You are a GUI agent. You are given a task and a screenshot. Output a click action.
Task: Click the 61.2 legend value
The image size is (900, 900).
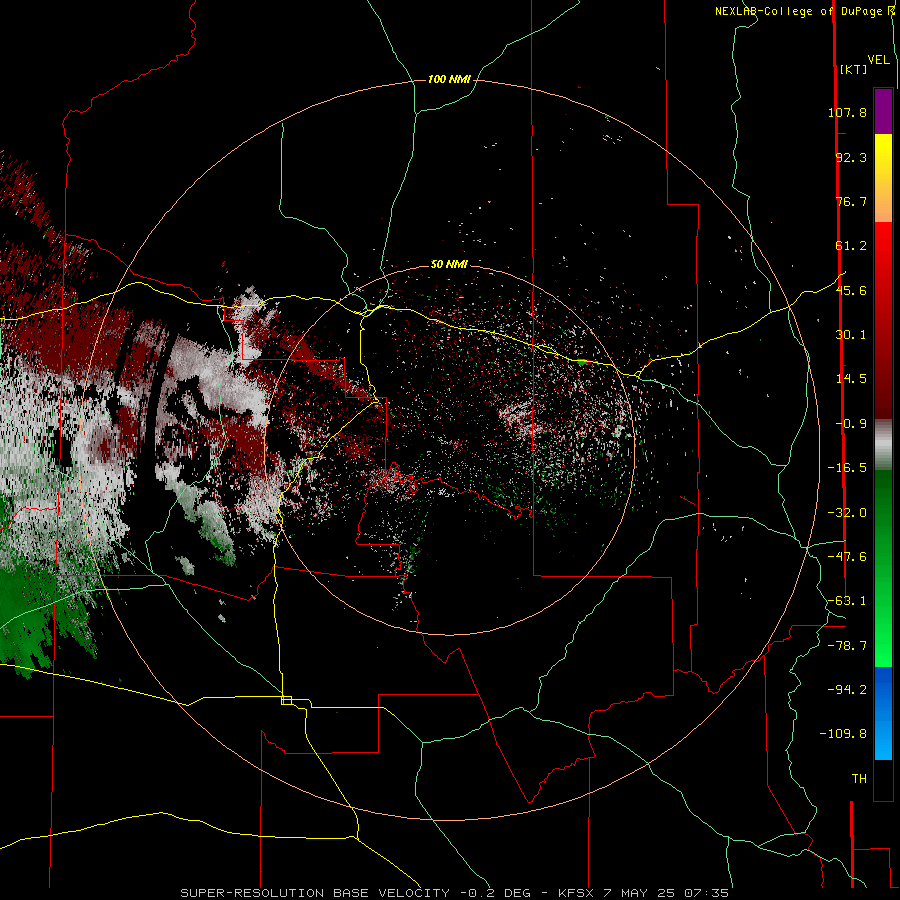point(851,246)
